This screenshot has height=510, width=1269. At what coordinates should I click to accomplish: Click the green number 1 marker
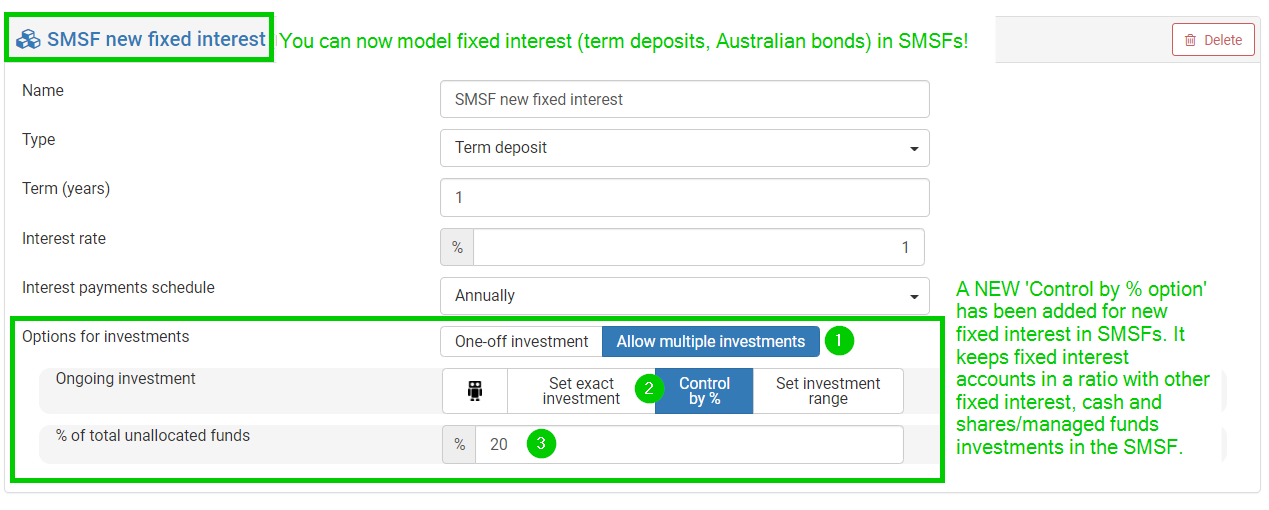pos(839,341)
